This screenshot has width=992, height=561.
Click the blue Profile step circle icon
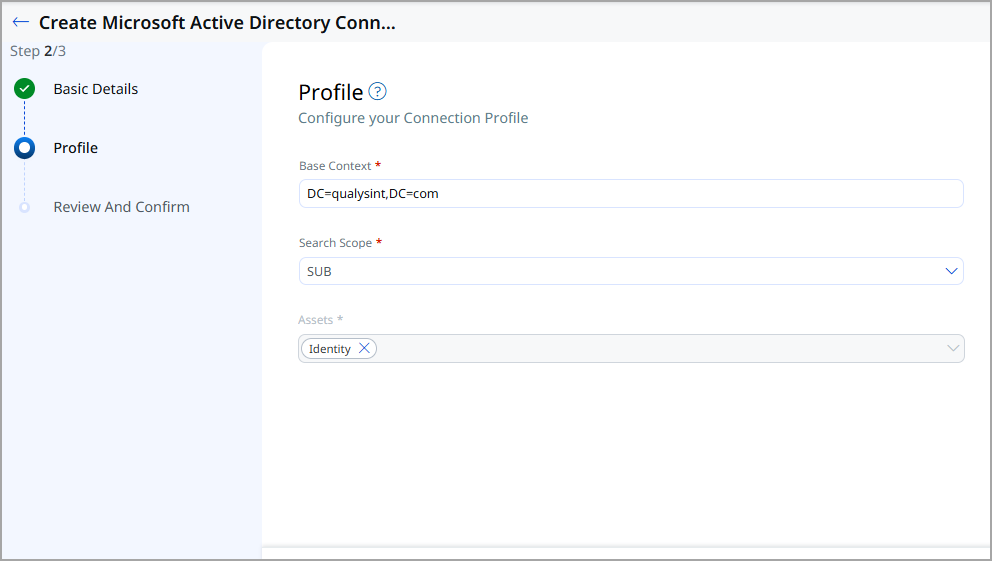(25, 148)
